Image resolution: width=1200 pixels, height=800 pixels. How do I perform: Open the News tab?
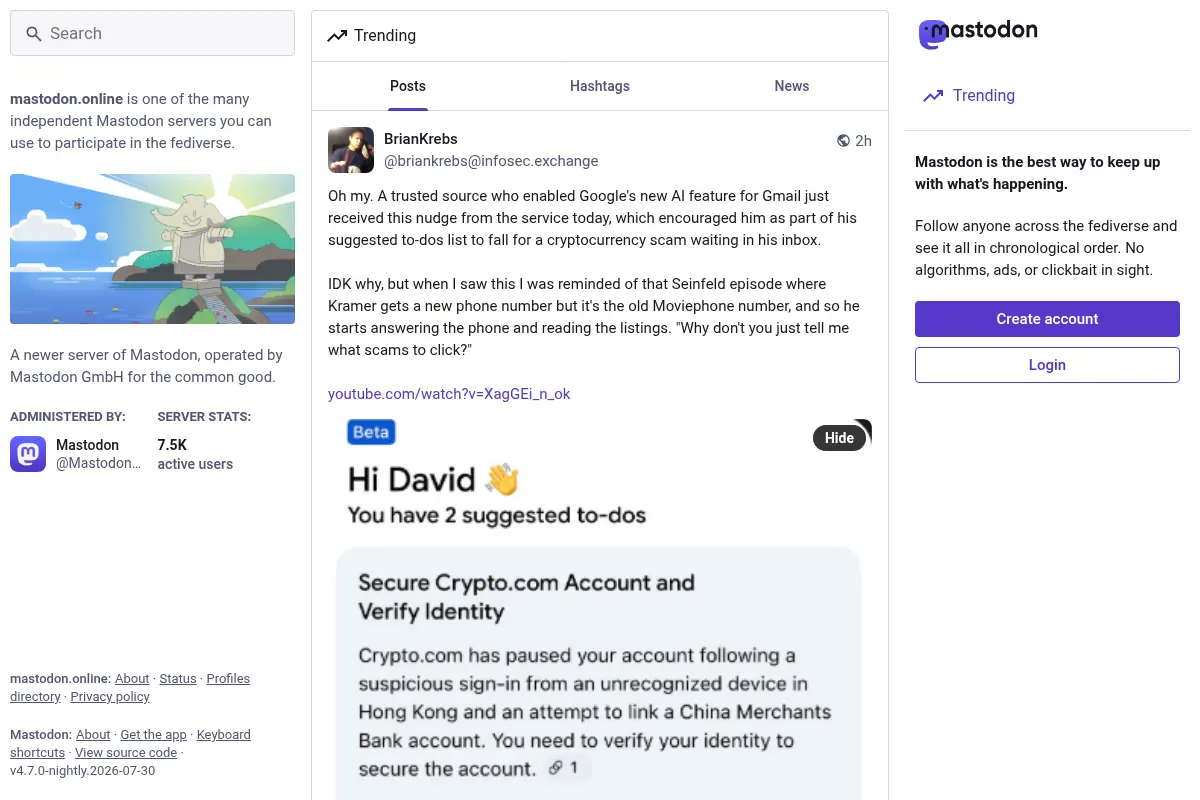point(792,86)
